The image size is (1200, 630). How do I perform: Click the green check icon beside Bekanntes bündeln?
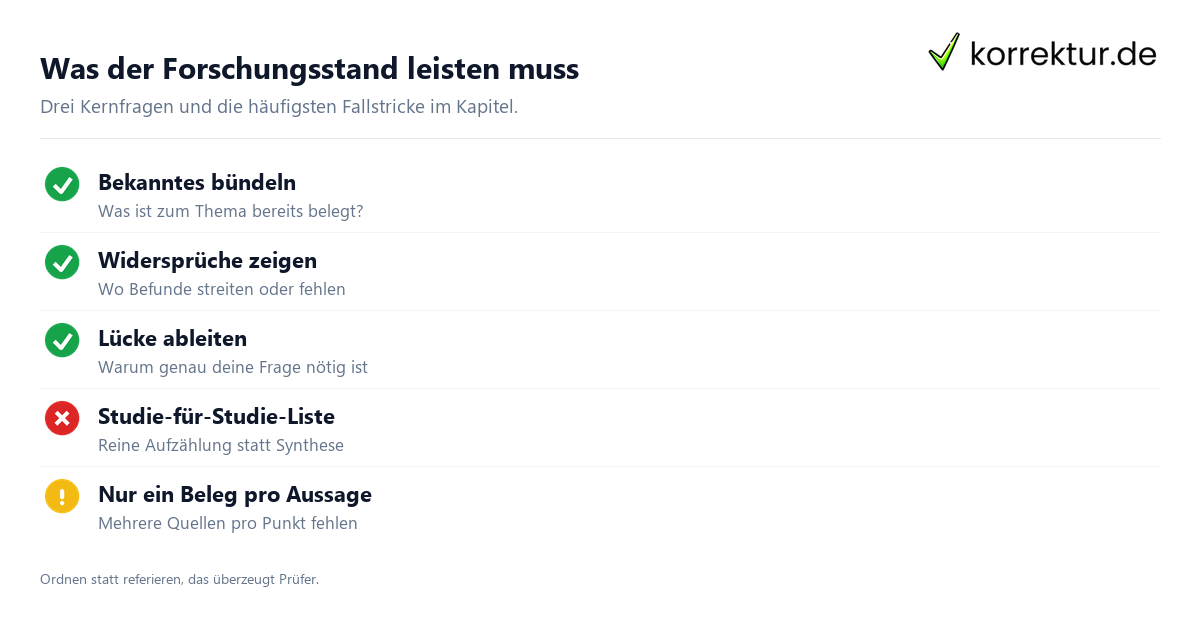[62, 184]
